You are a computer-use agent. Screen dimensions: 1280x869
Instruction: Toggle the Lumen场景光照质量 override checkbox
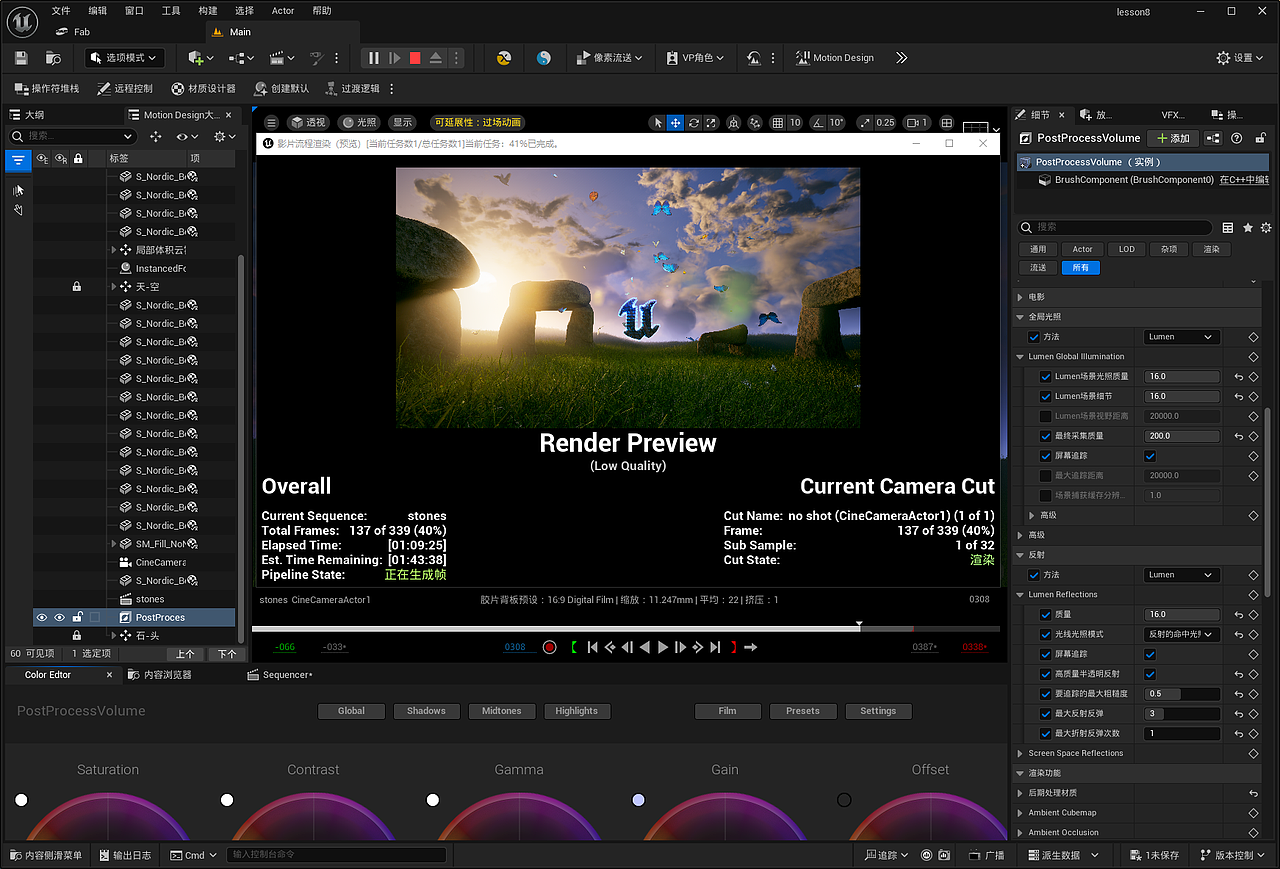1046,377
